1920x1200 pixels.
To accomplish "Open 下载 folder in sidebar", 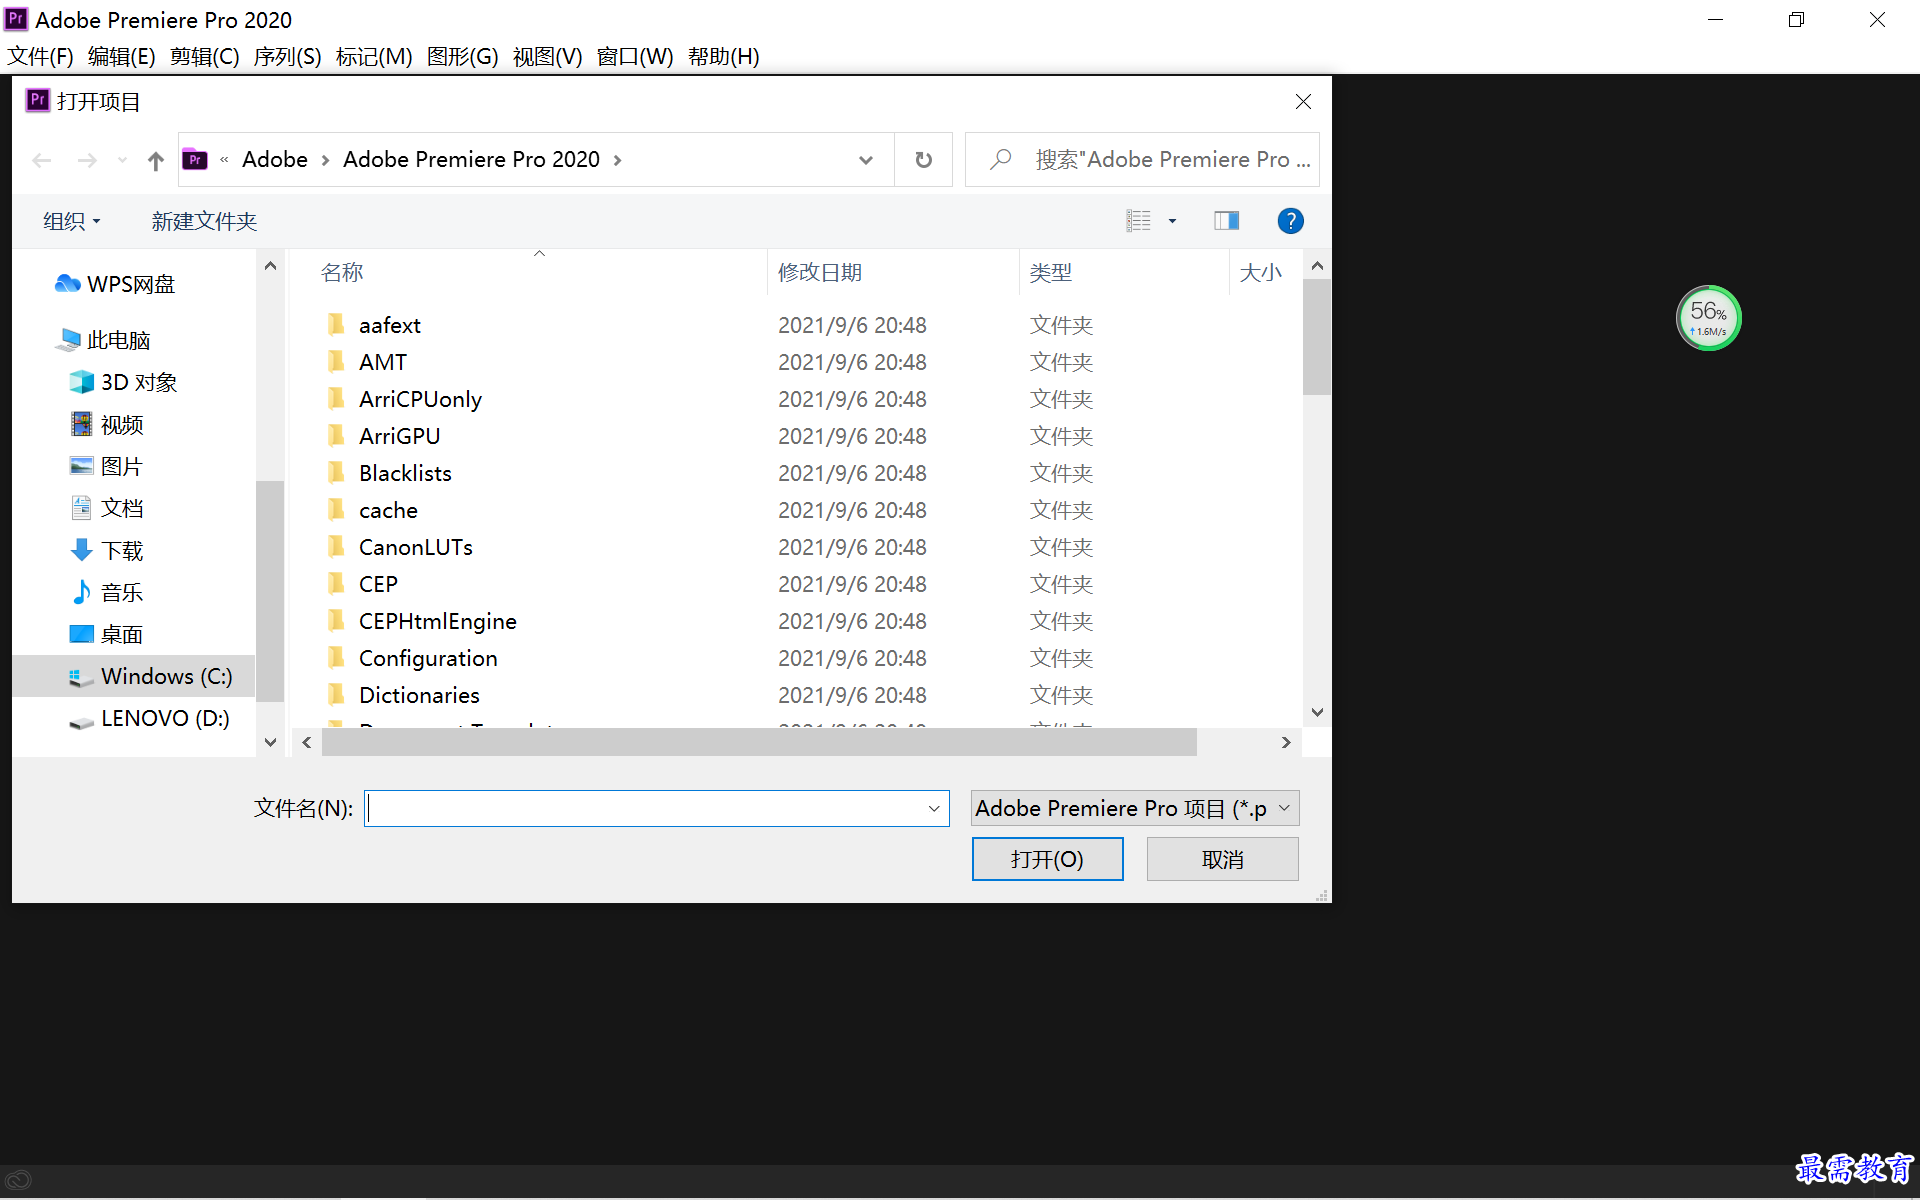I will point(107,550).
